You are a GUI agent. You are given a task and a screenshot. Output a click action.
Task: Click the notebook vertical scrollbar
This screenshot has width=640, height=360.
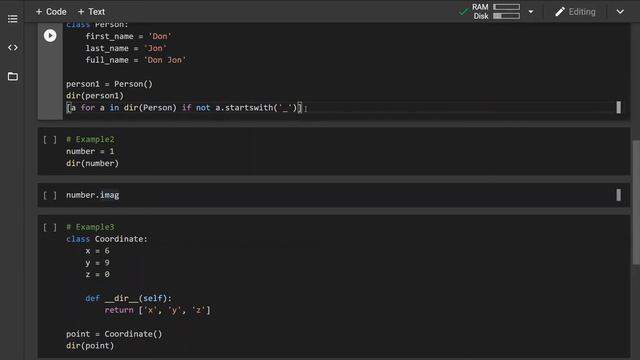[x=636, y=202]
